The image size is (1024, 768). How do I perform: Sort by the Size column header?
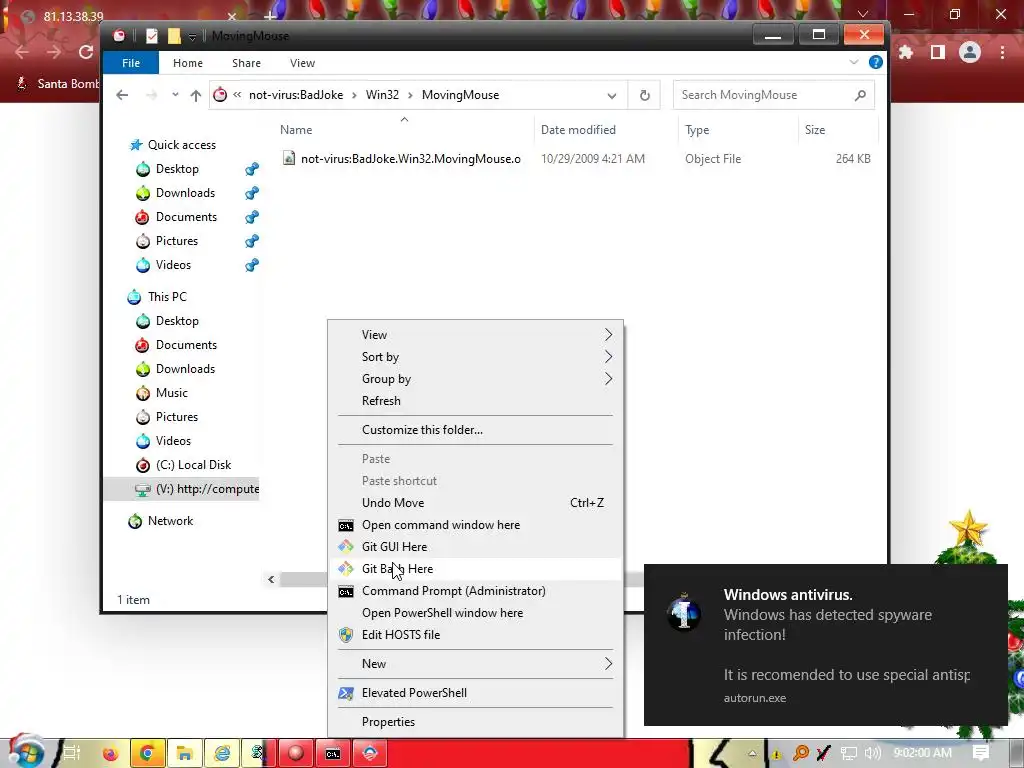tap(814, 130)
